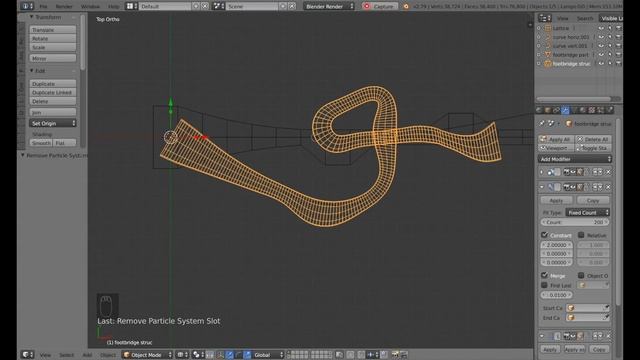This screenshot has width=640, height=360.
Task: Enable the Object Offset checkbox
Action: pyautogui.click(x=581, y=276)
